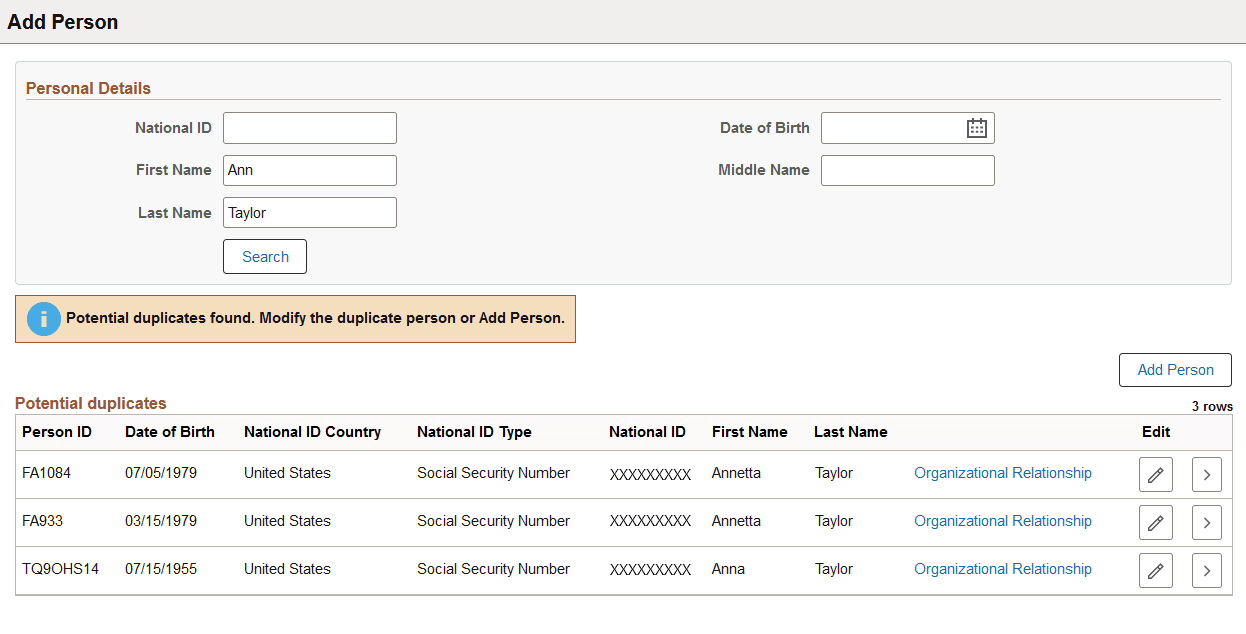Click the edit pencil for person FA933

(x=1155, y=522)
